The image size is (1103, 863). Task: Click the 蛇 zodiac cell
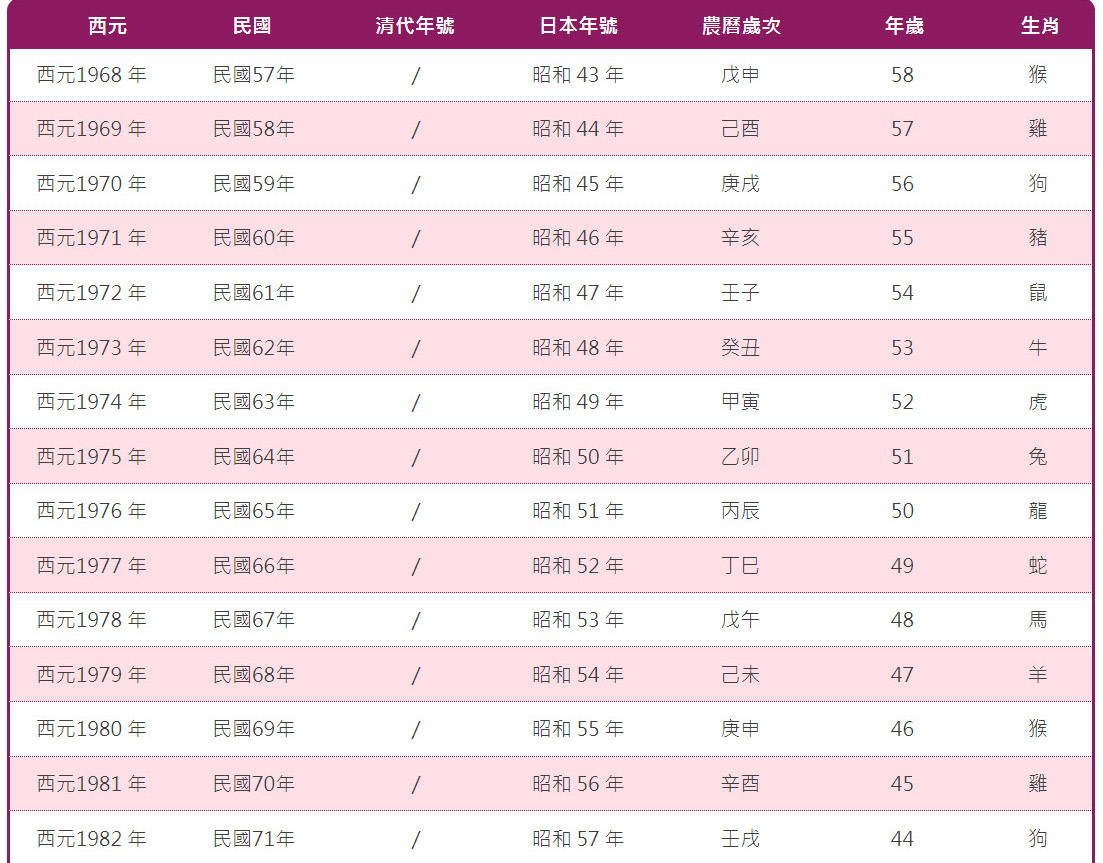[x=1038, y=565]
